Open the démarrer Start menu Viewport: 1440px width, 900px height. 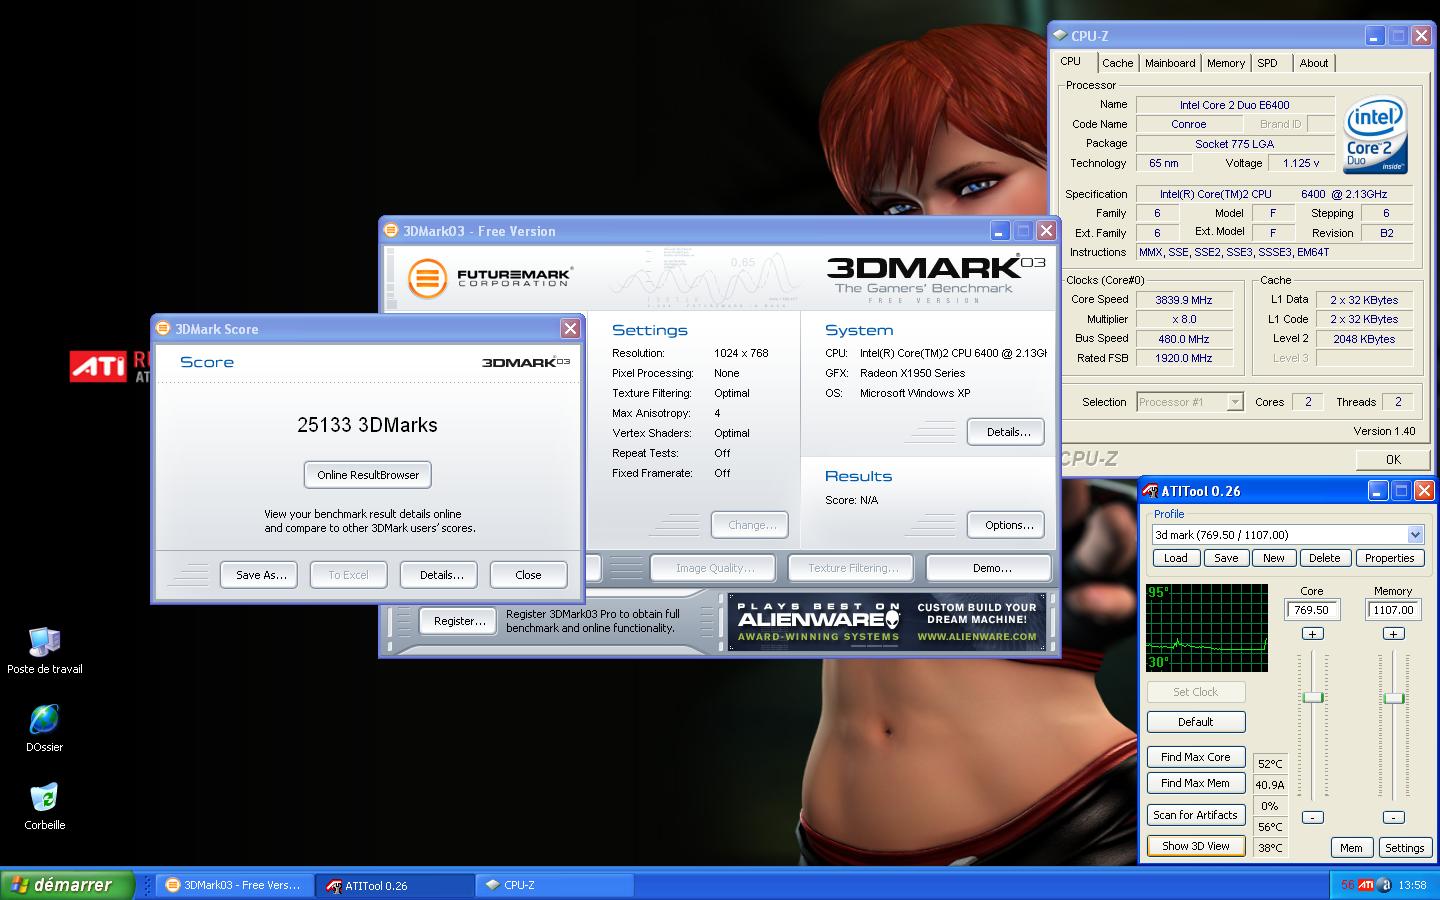pyautogui.click(x=67, y=885)
